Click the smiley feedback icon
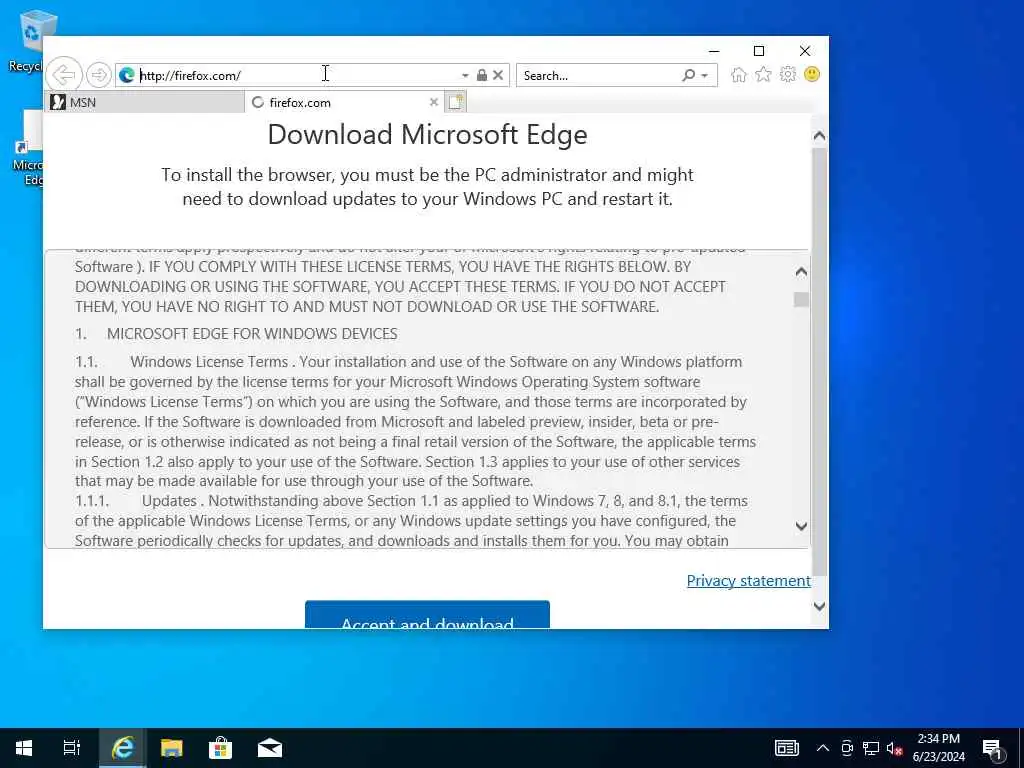The width and height of the screenshot is (1024, 768). tap(812, 74)
